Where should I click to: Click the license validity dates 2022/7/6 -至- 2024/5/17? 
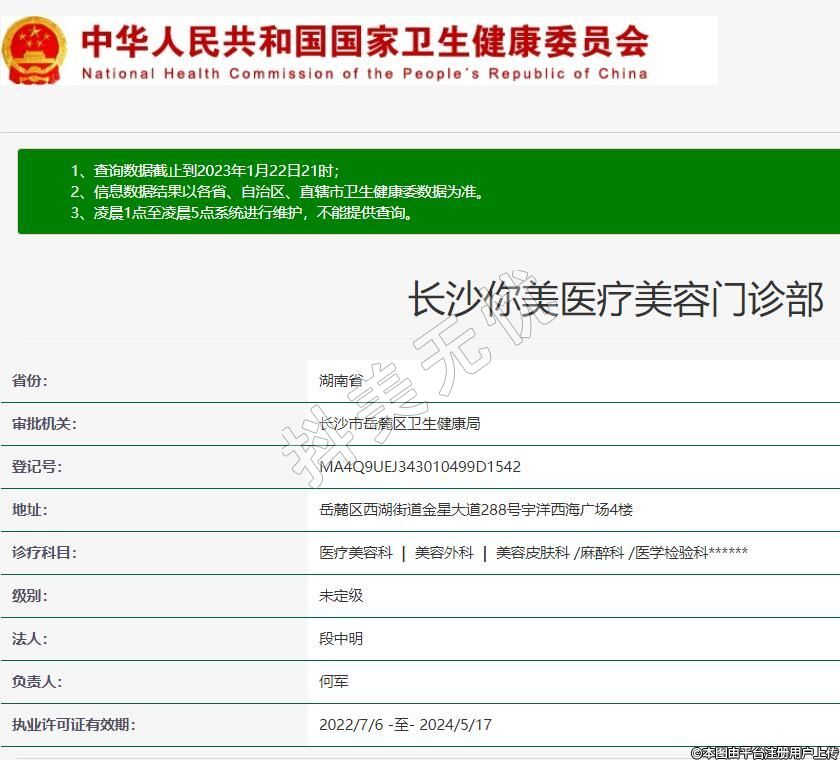click(405, 725)
